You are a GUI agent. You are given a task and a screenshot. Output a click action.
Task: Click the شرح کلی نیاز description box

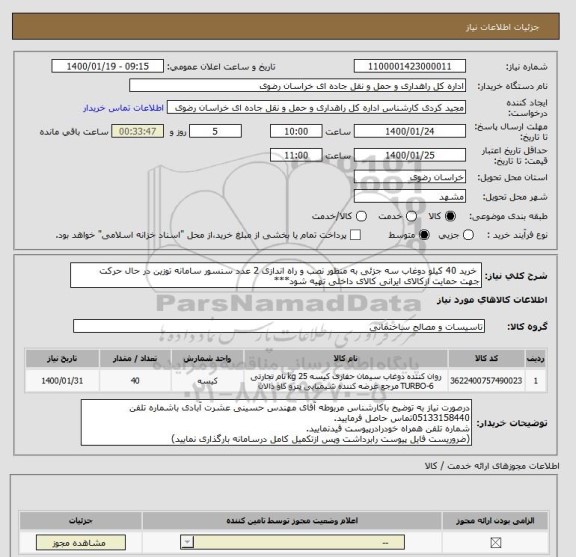pos(276,276)
